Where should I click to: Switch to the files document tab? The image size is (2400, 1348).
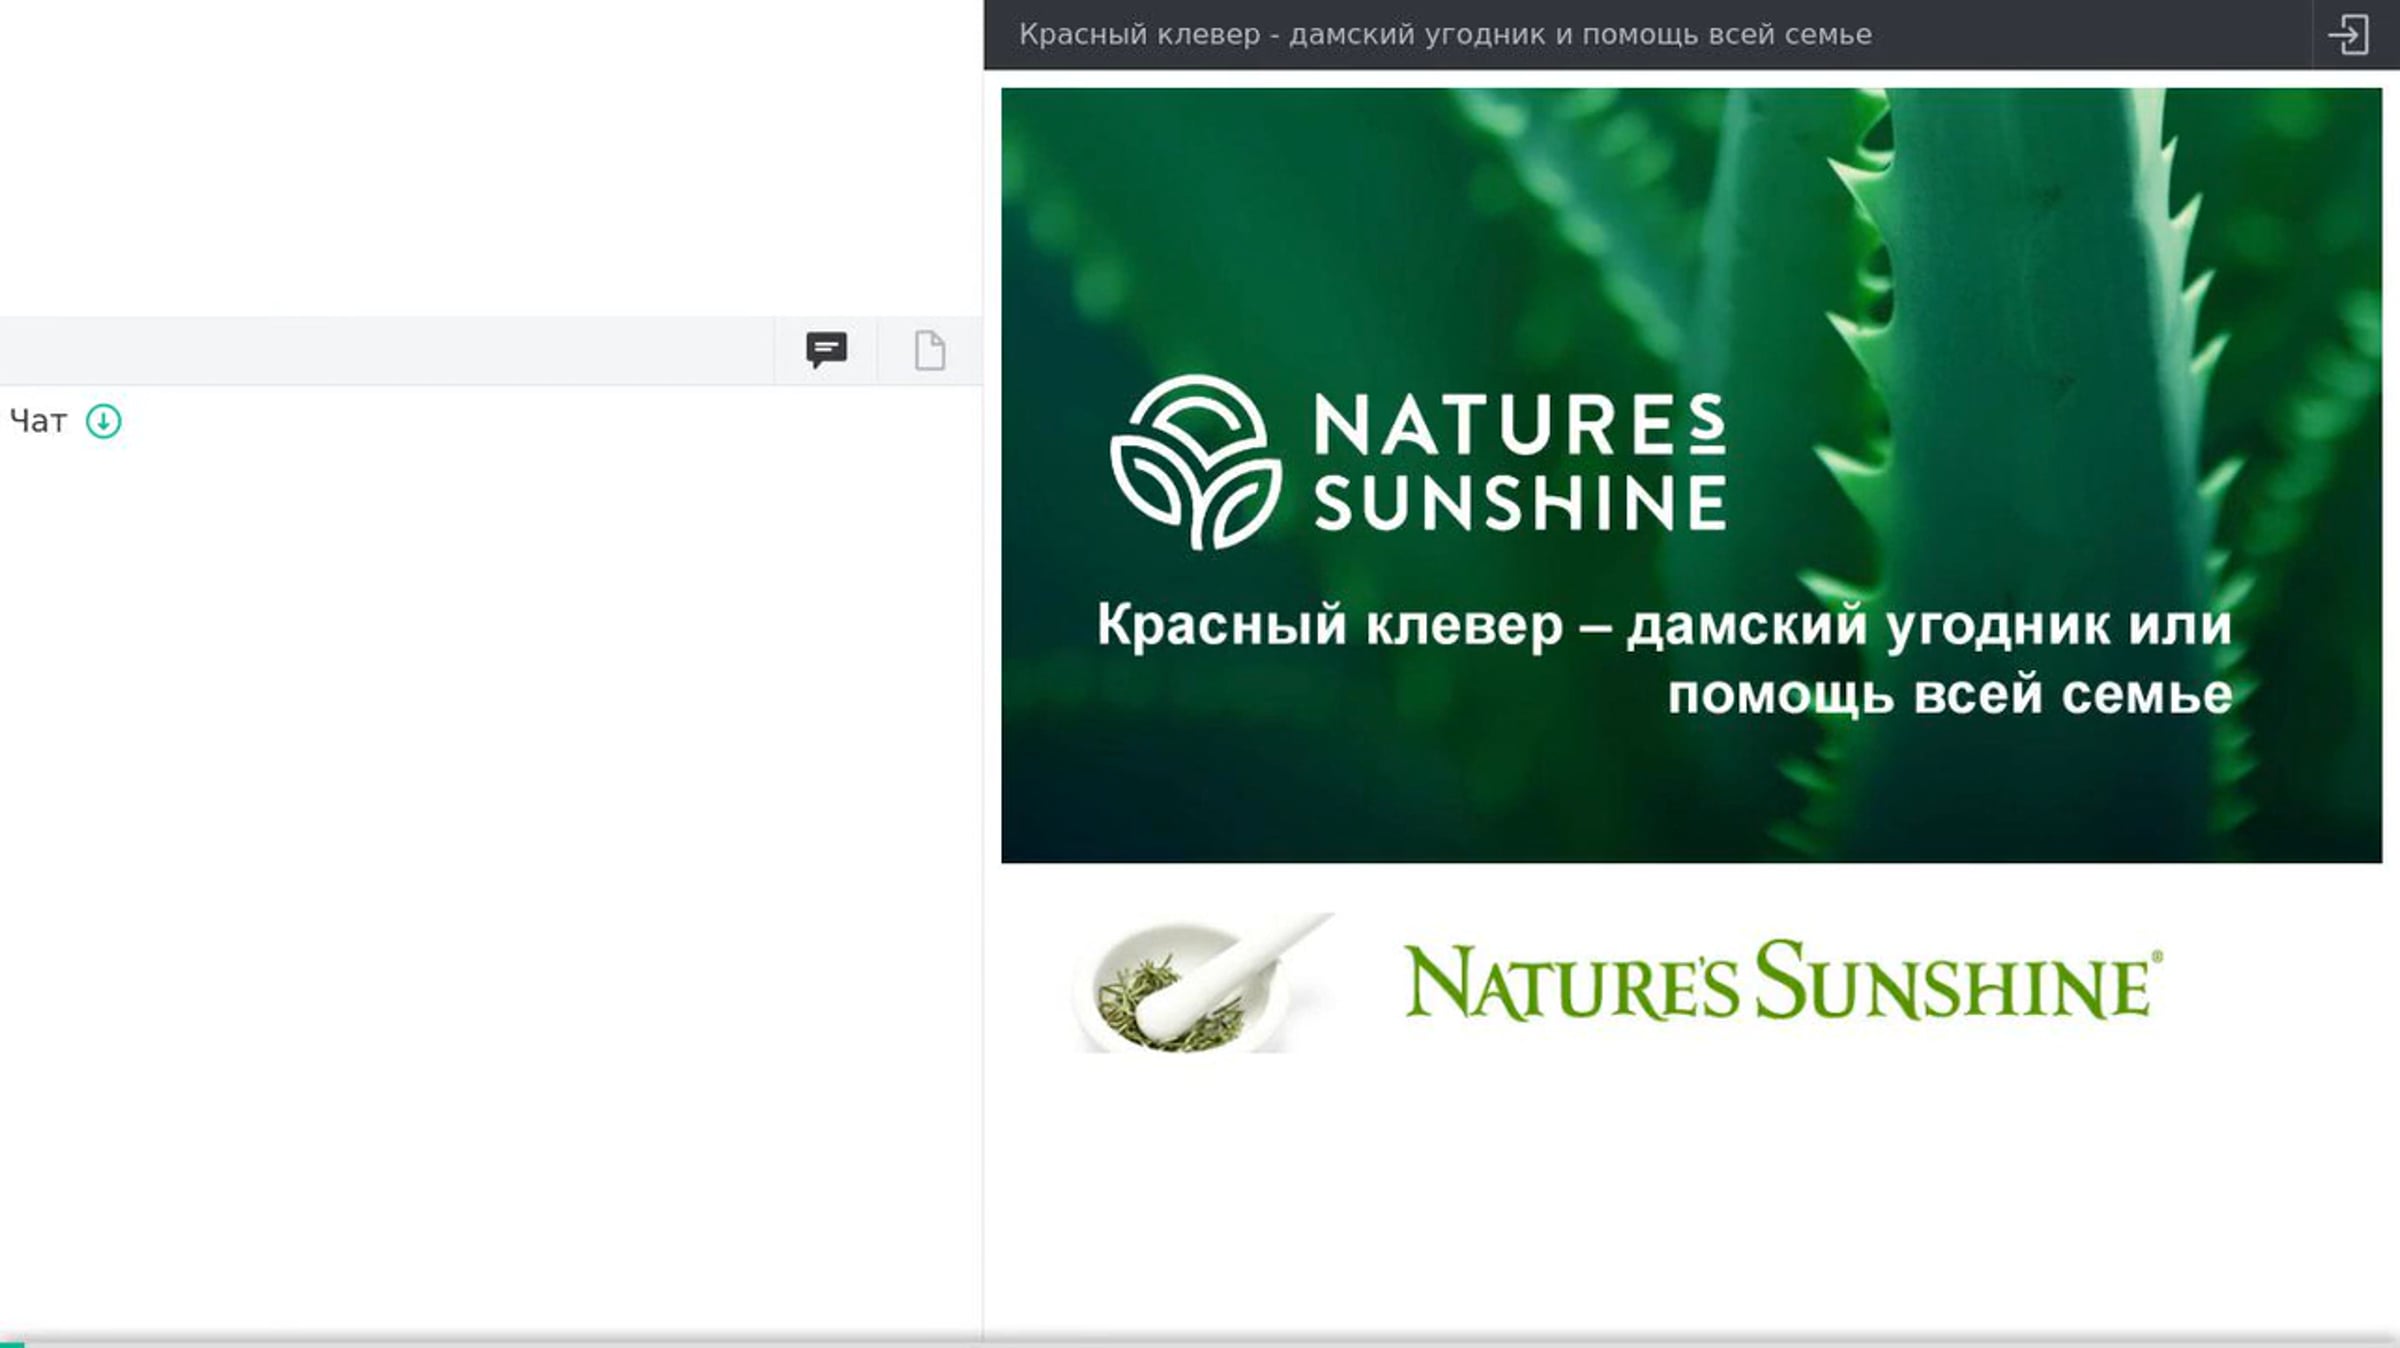pos(930,350)
